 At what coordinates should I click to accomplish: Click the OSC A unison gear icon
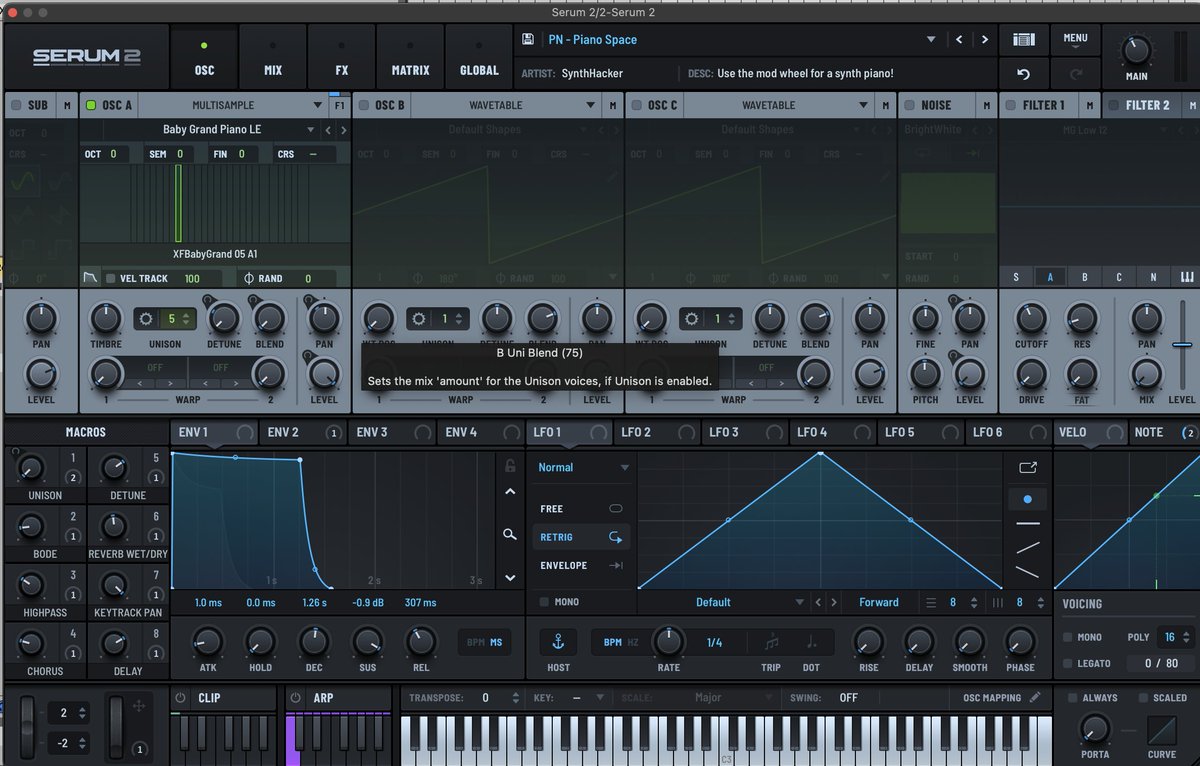point(147,319)
